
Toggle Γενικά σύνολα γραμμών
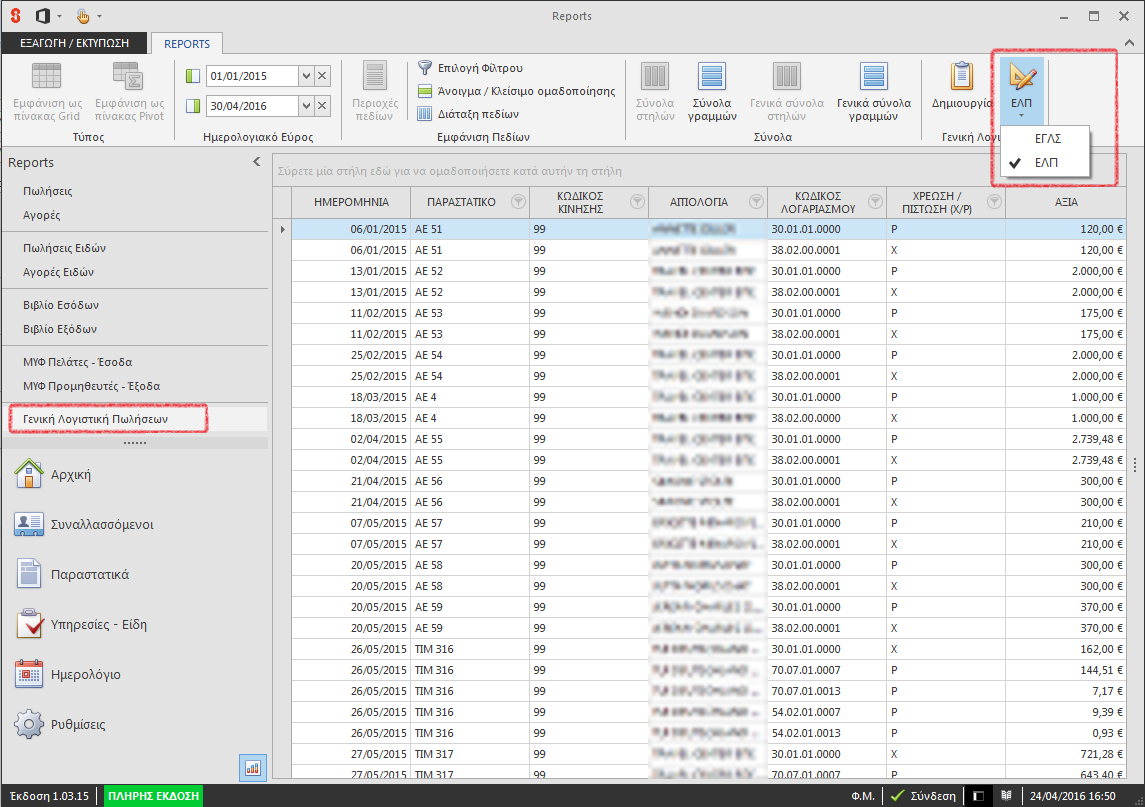[x=873, y=91]
